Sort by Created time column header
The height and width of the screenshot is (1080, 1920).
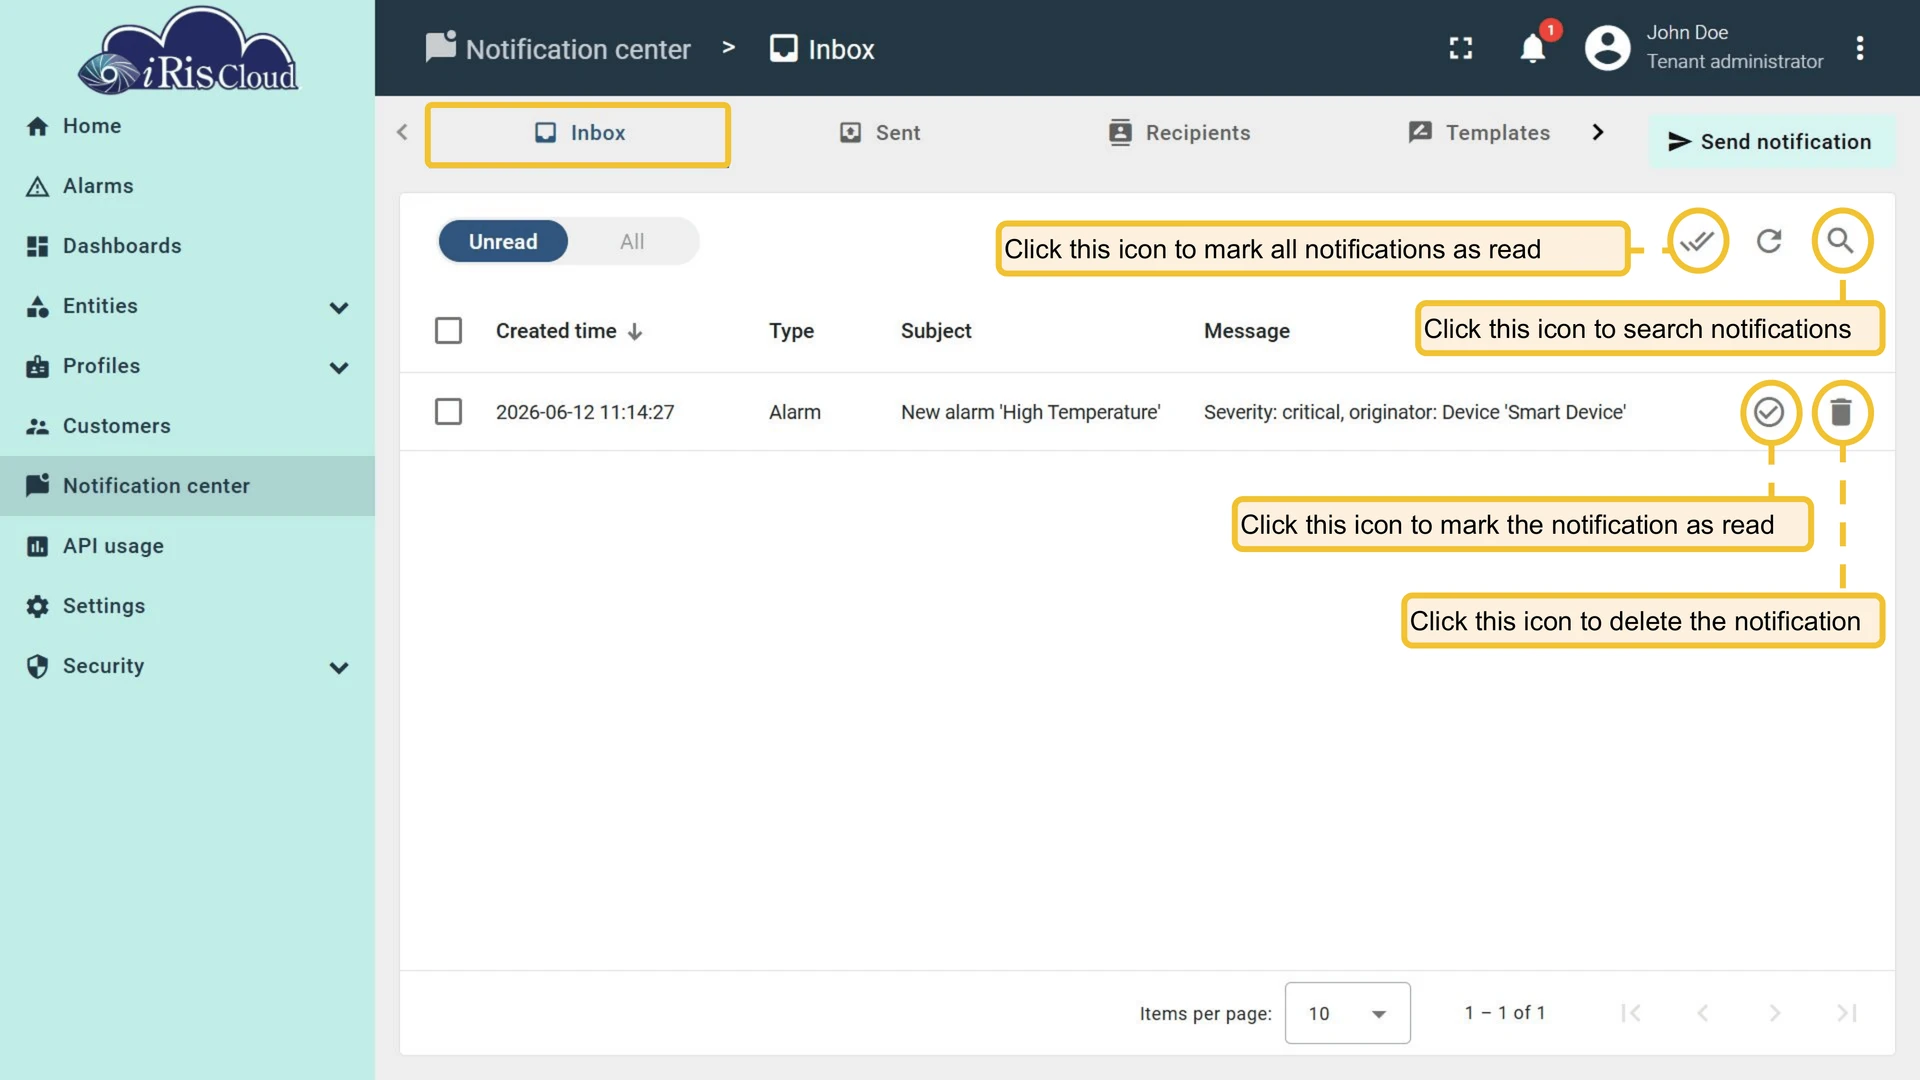[x=569, y=331]
